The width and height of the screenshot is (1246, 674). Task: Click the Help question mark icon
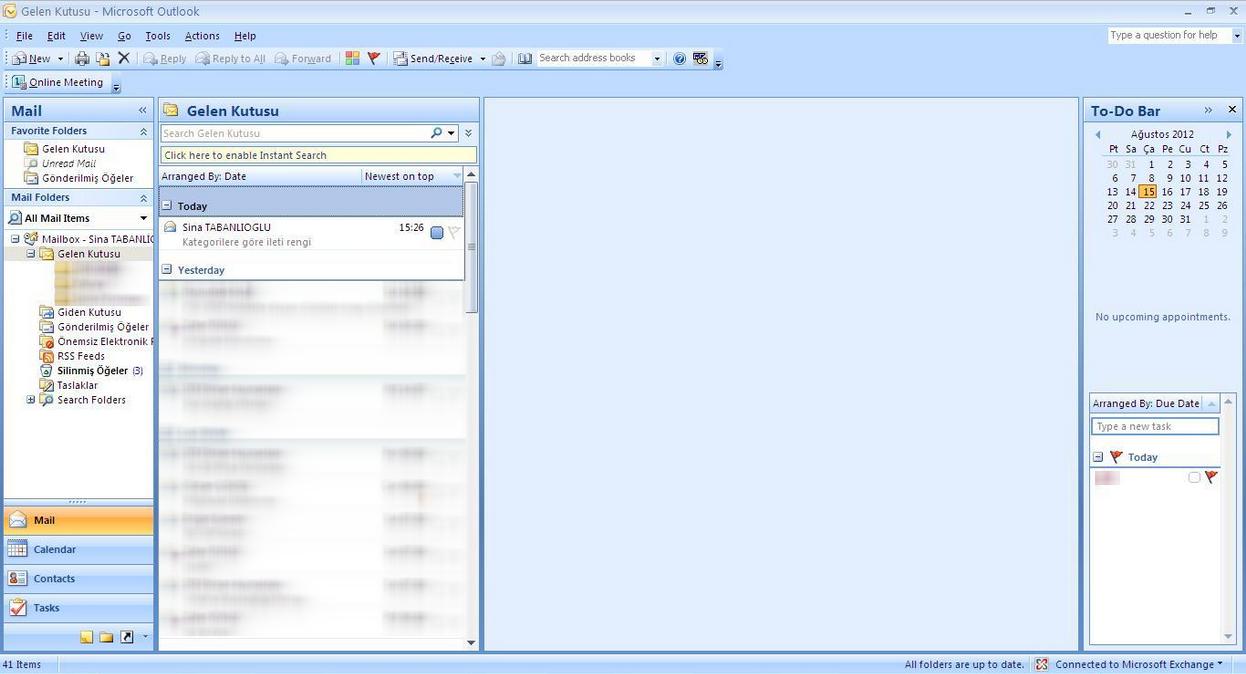[680, 59]
